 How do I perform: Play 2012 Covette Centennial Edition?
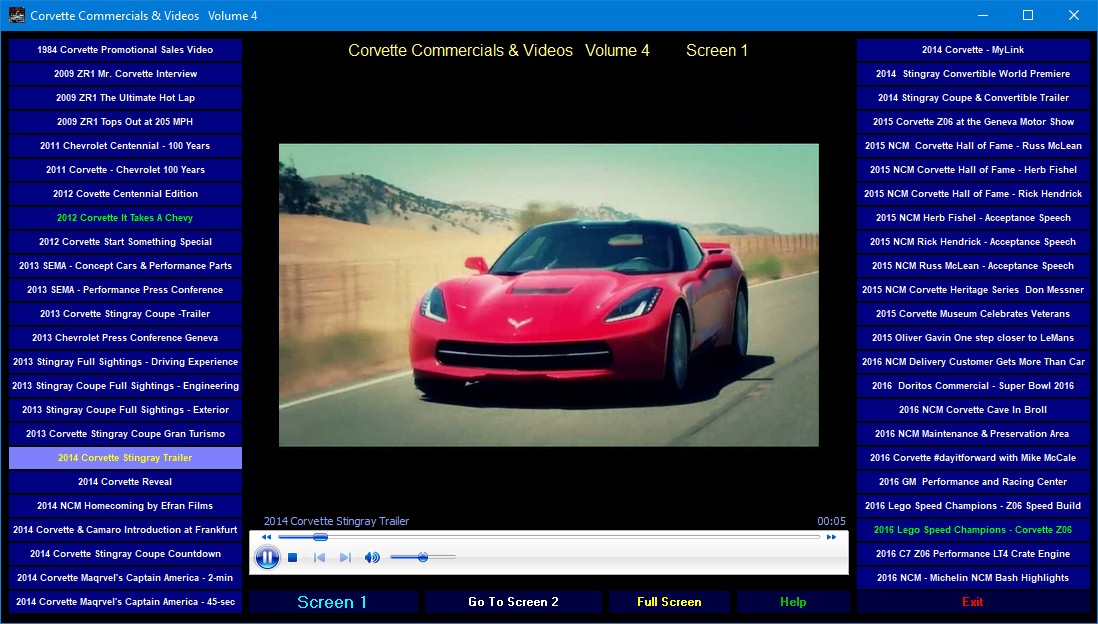pos(125,194)
